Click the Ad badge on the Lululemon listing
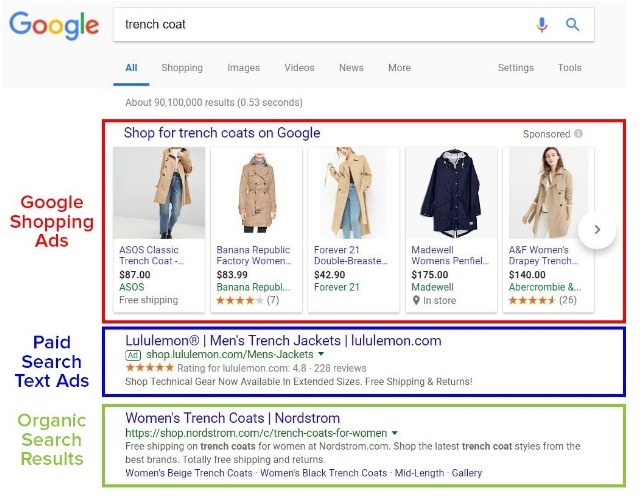 pyautogui.click(x=133, y=355)
